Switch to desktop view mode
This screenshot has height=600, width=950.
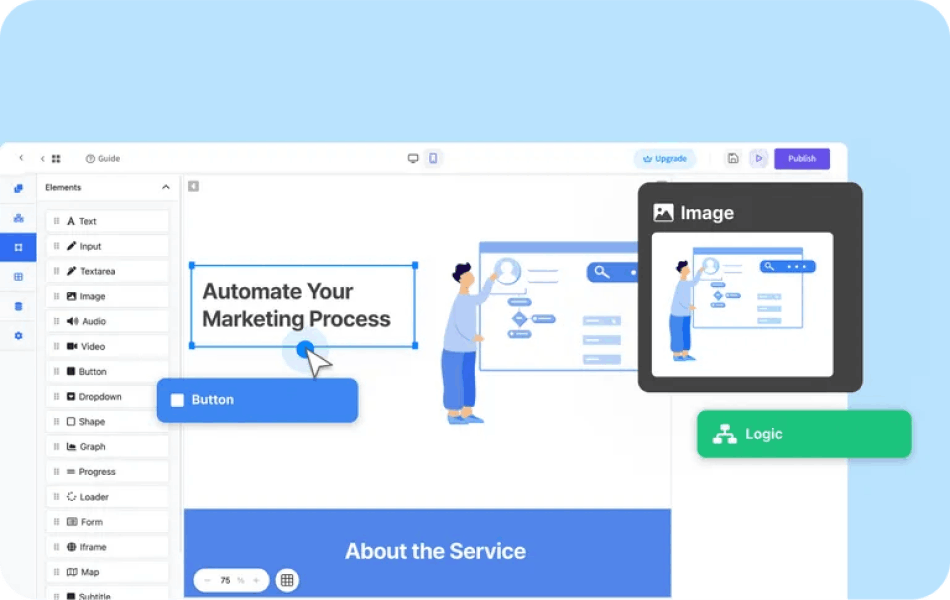pos(413,158)
